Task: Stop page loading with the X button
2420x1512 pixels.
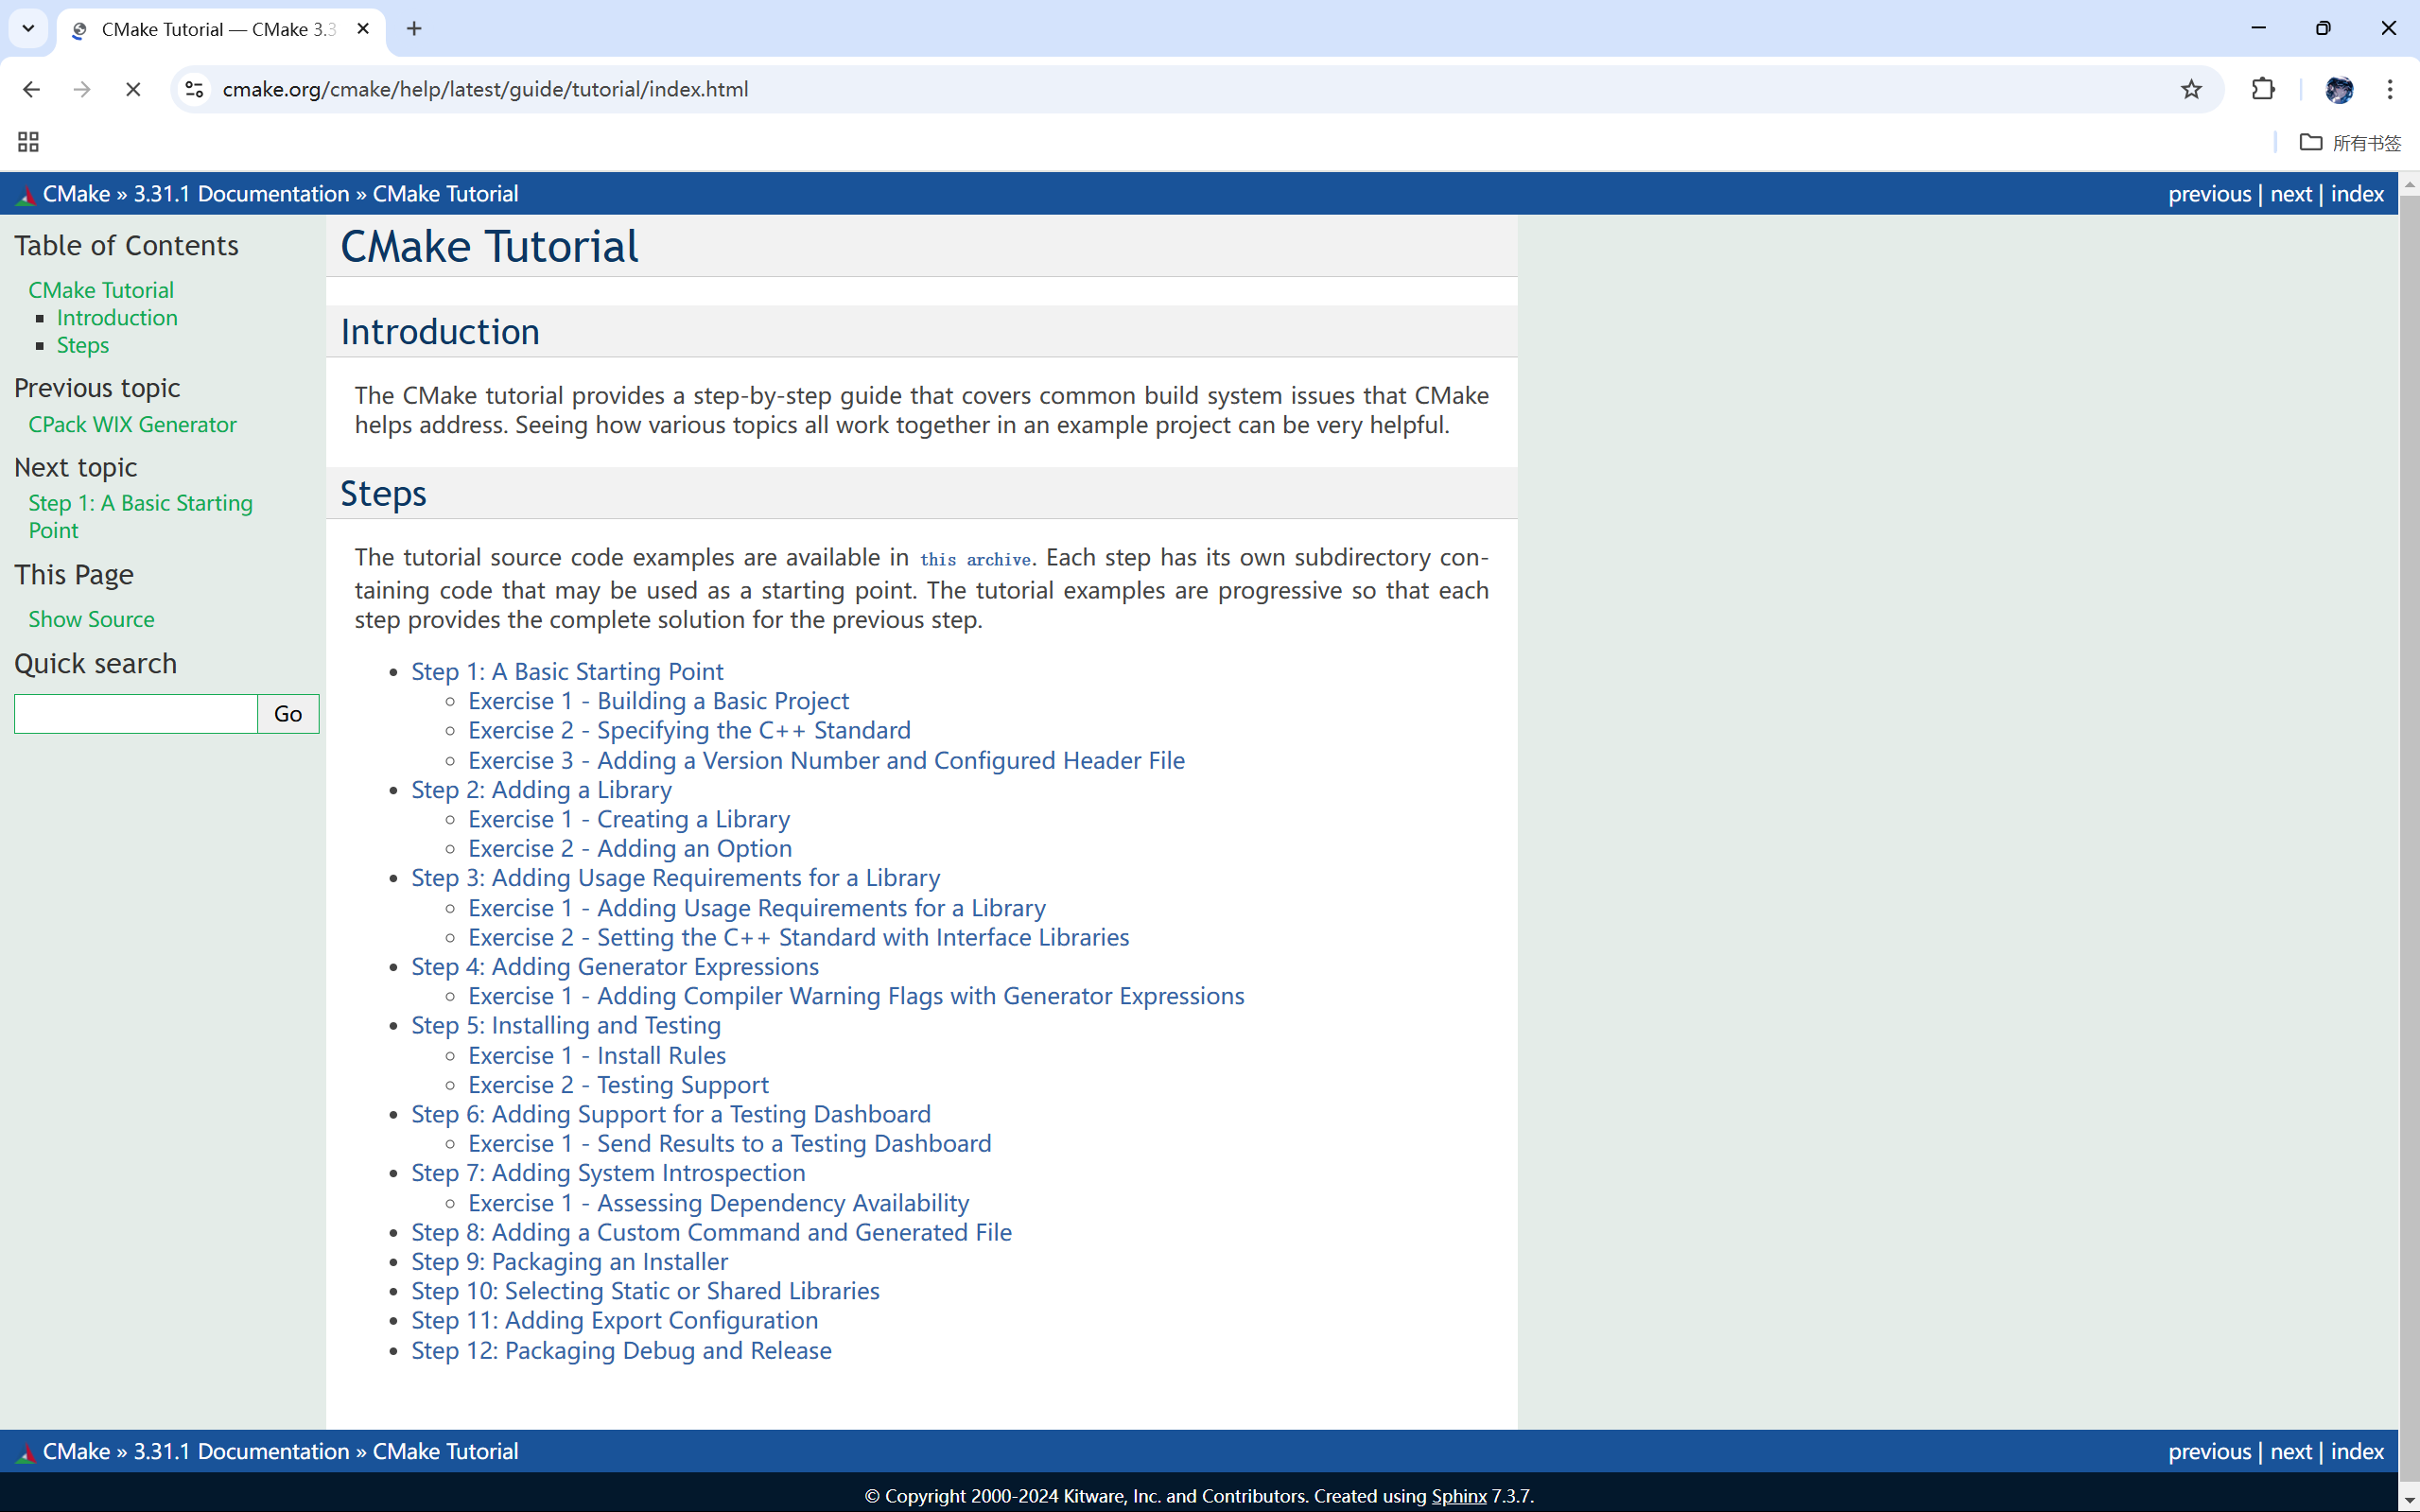Action: (133, 89)
